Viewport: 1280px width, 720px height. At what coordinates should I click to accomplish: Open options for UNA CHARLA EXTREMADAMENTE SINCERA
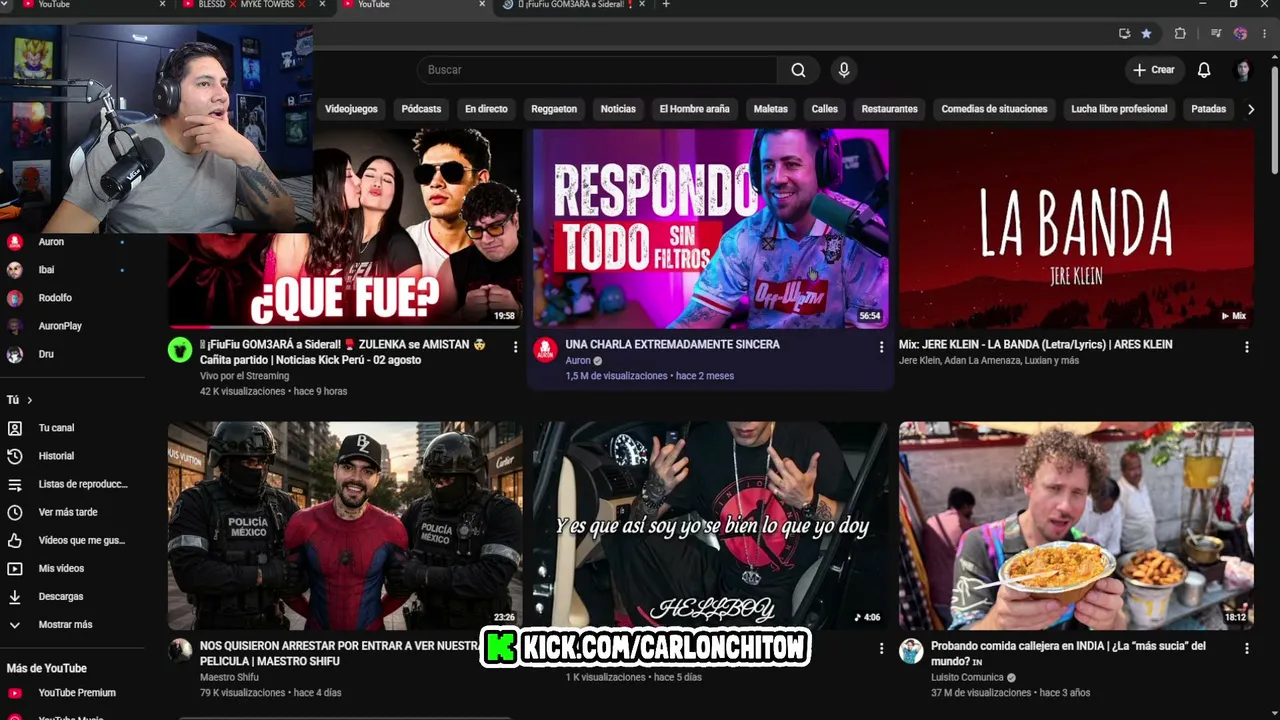tap(881, 347)
